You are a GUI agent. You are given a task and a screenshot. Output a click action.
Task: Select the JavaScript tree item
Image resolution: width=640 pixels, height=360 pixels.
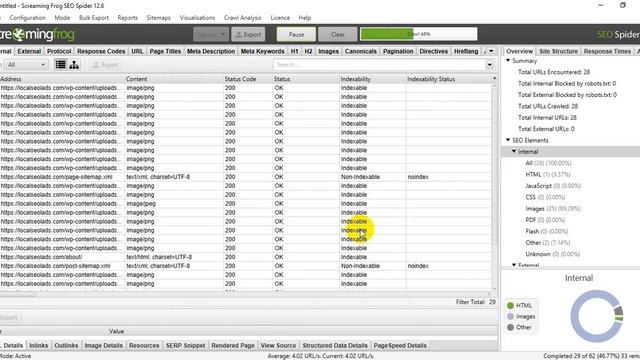tap(553, 186)
